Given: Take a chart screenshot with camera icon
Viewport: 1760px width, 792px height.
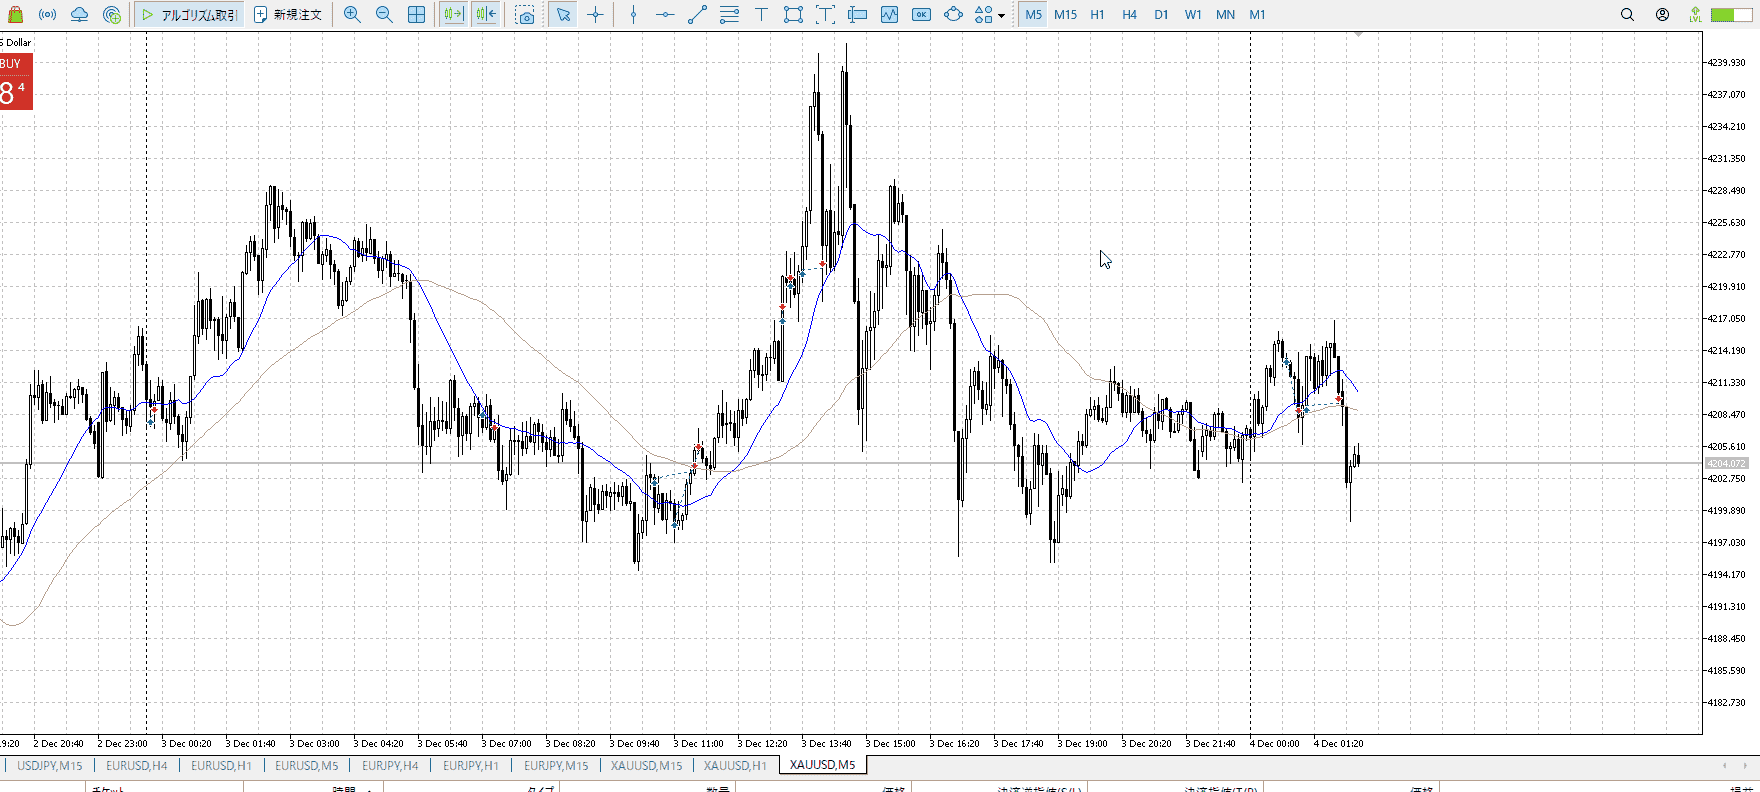Looking at the screenshot, I should coord(525,14).
